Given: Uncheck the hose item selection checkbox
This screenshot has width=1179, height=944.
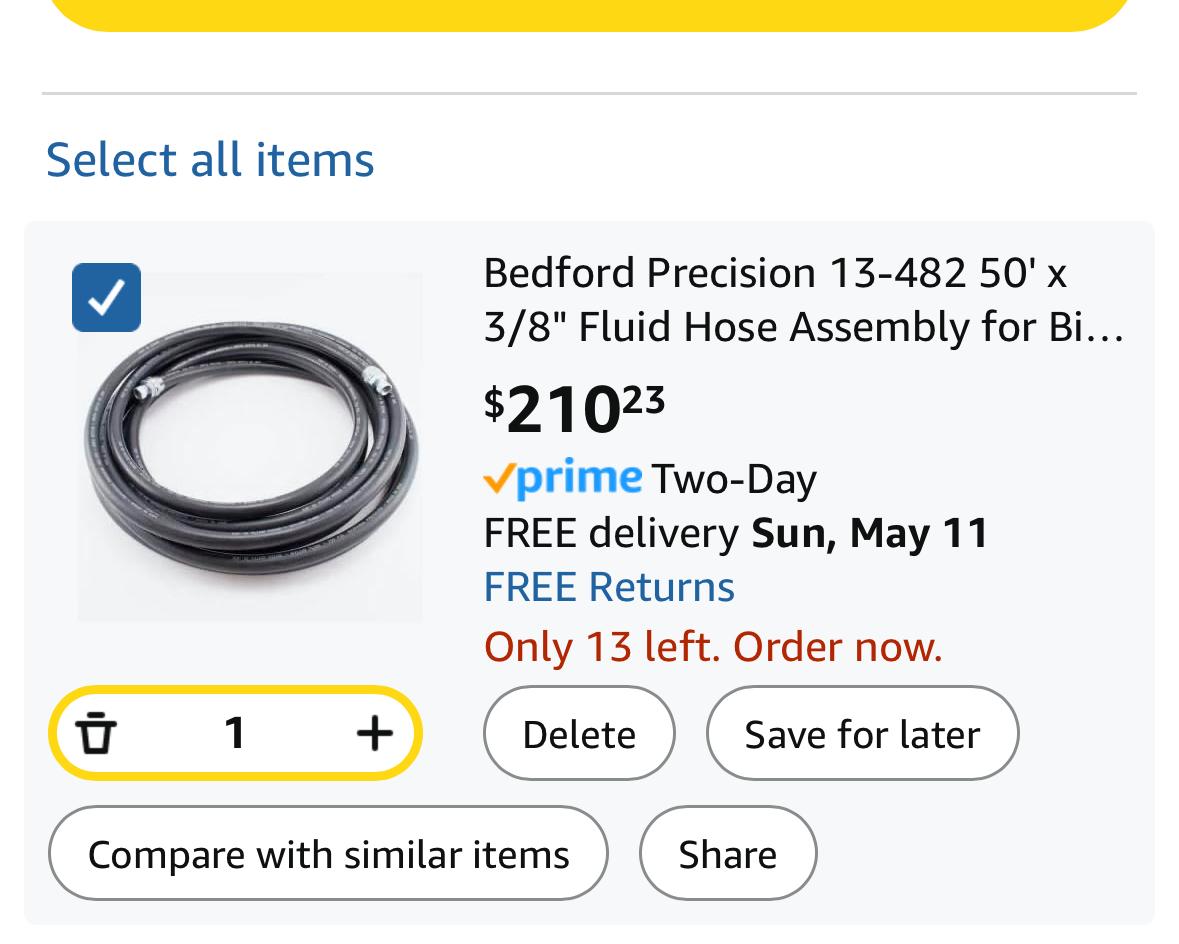Looking at the screenshot, I should click(x=107, y=297).
